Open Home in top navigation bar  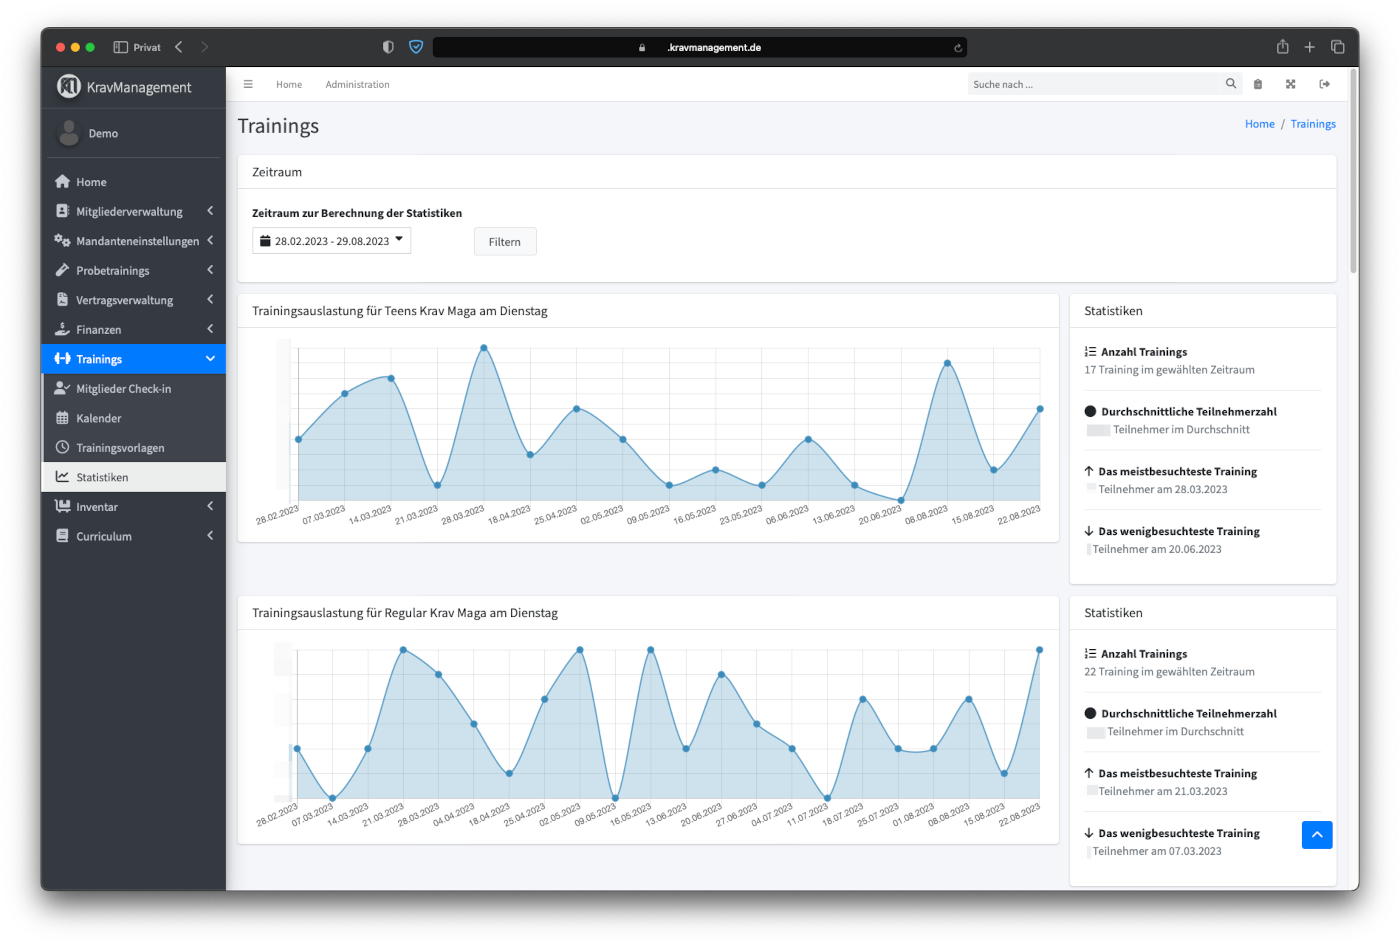point(289,85)
